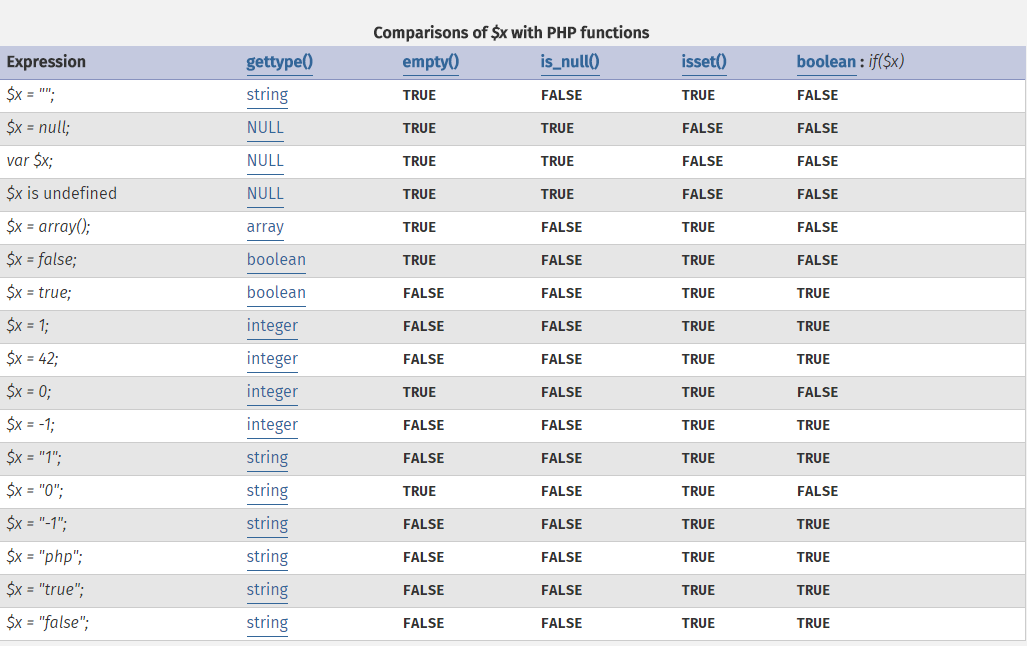Click the string link for $x = "false"
The width and height of the screenshot is (1027, 646).
point(267,623)
